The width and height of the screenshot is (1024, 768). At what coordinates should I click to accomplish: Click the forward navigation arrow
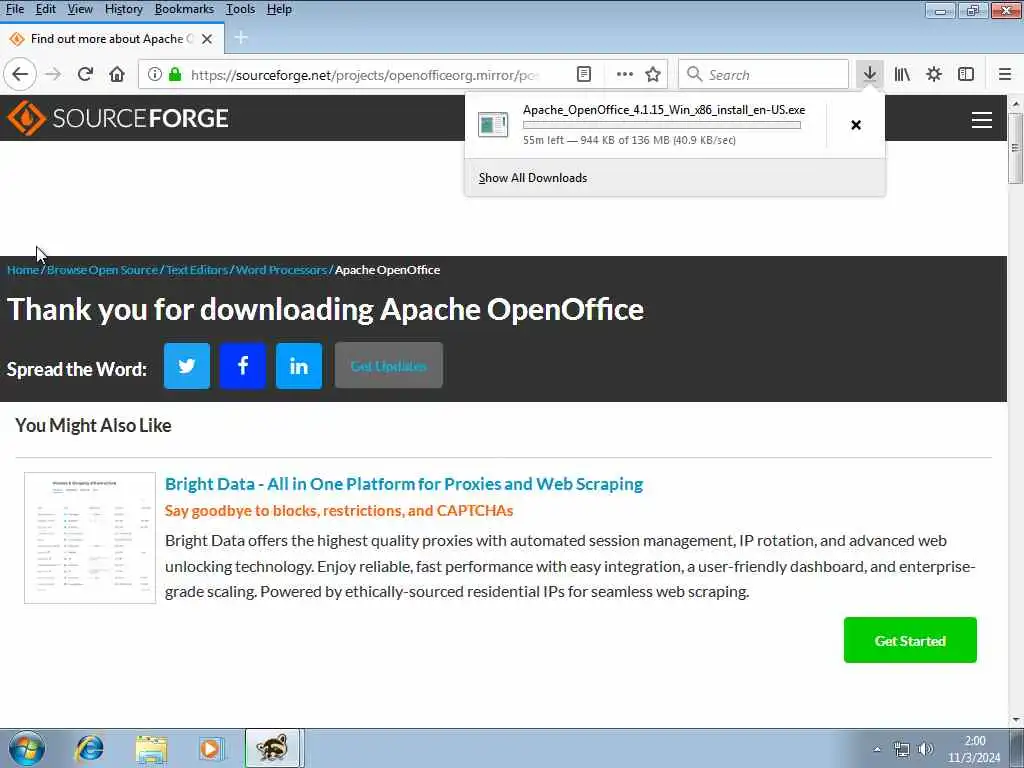click(53, 74)
